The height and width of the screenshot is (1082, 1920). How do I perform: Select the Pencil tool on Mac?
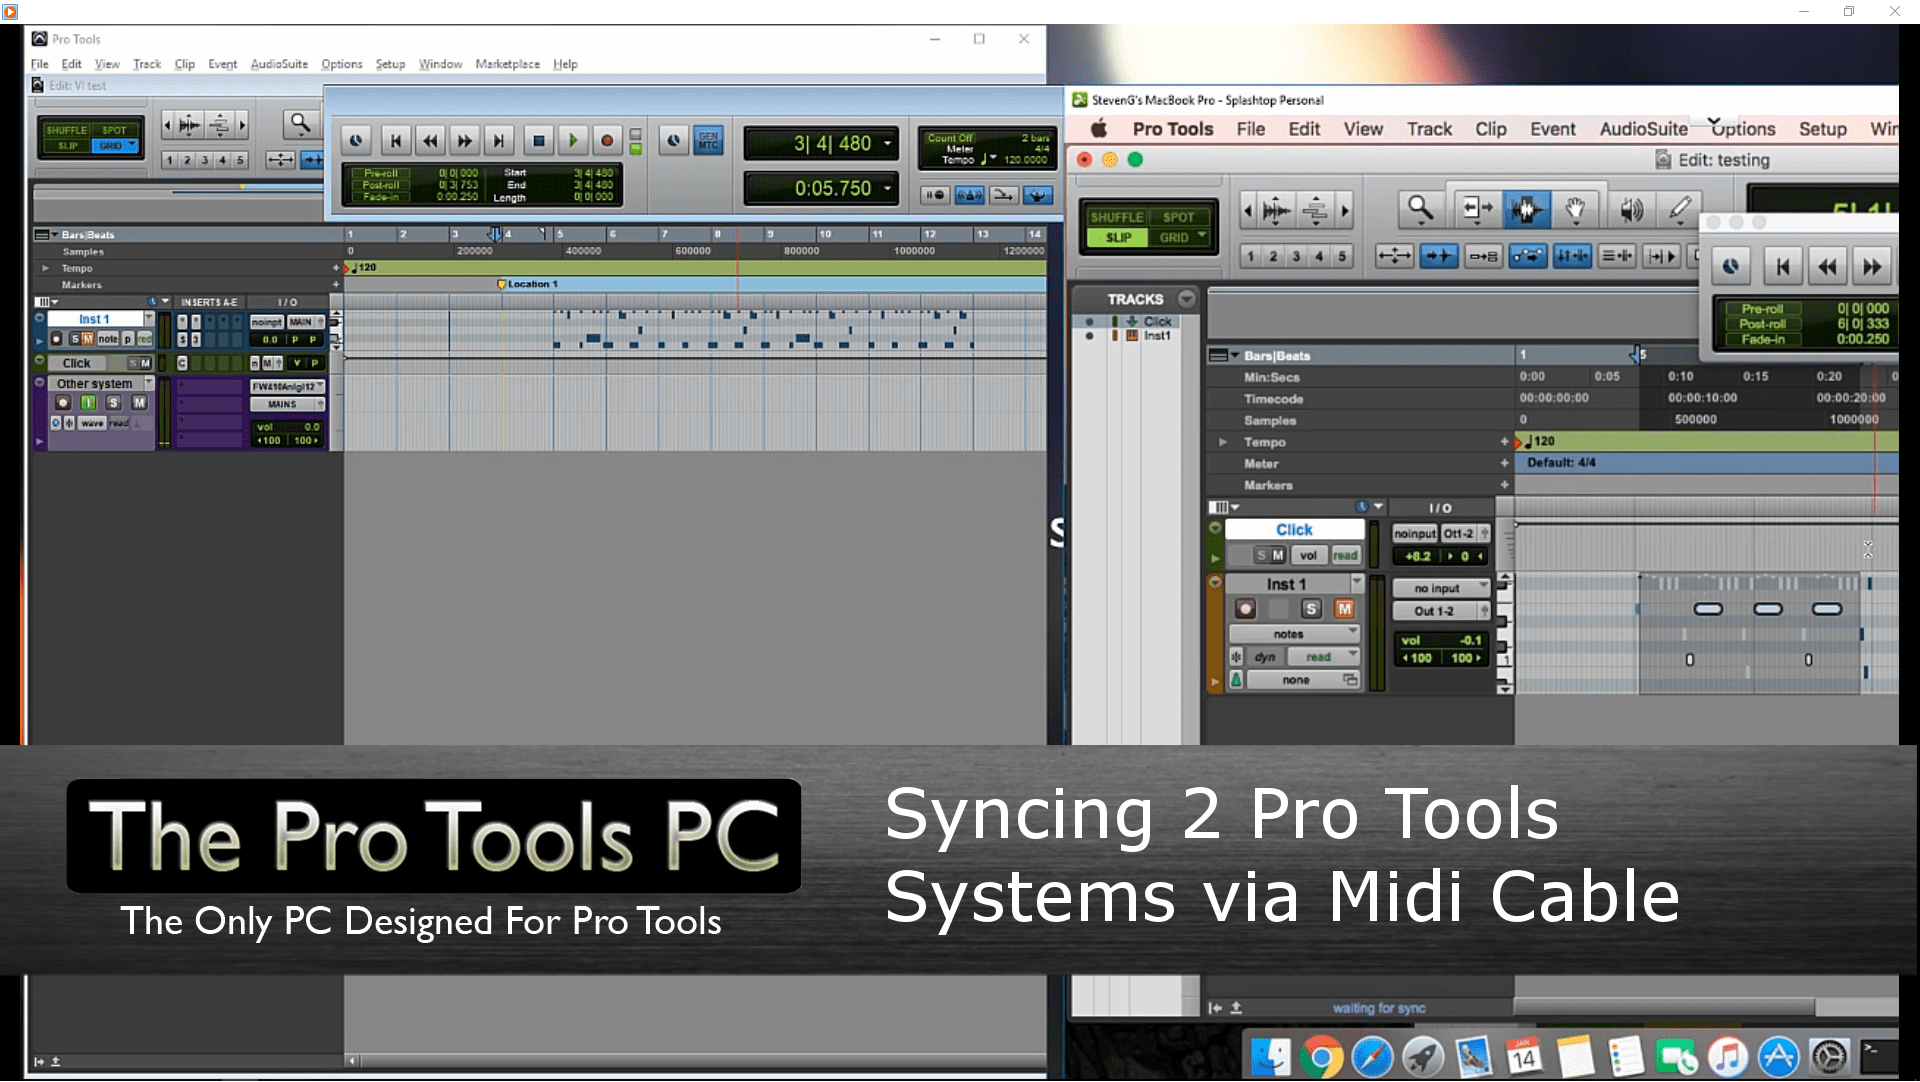point(1679,209)
